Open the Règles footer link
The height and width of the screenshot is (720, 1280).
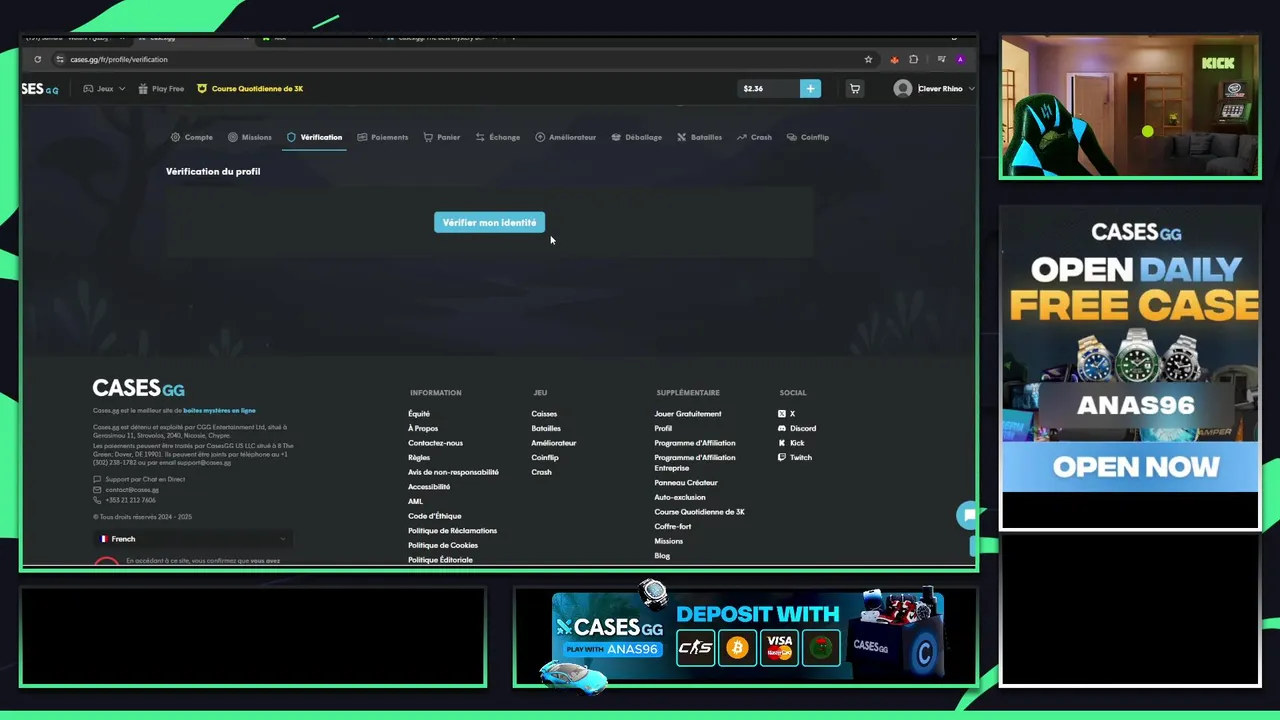(x=419, y=458)
